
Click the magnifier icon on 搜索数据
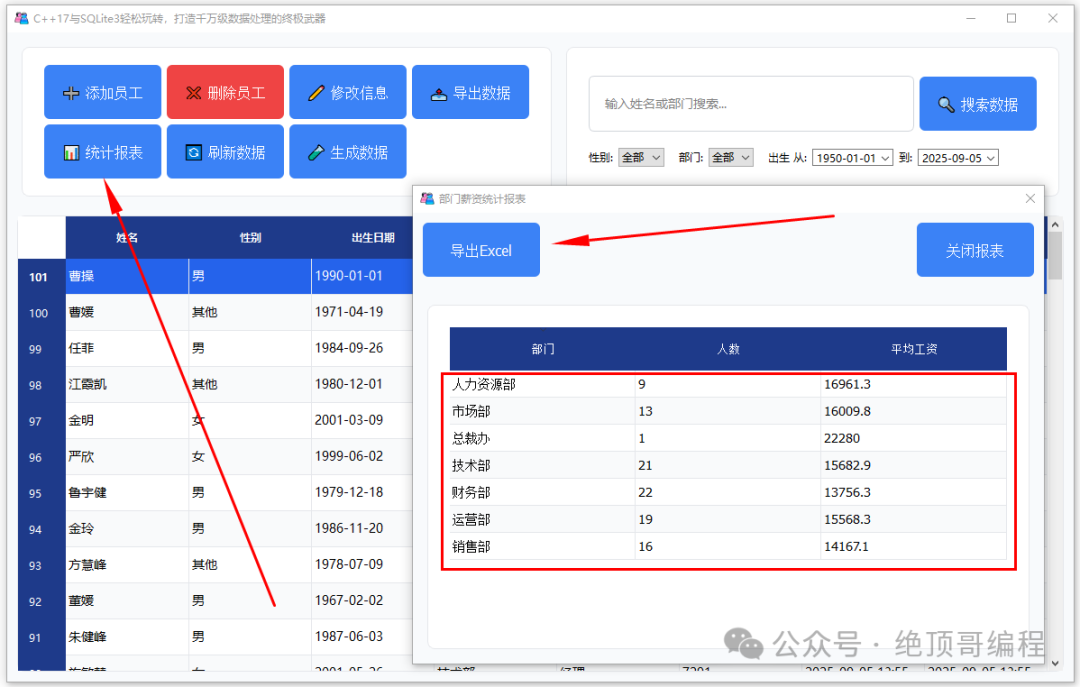[x=946, y=104]
